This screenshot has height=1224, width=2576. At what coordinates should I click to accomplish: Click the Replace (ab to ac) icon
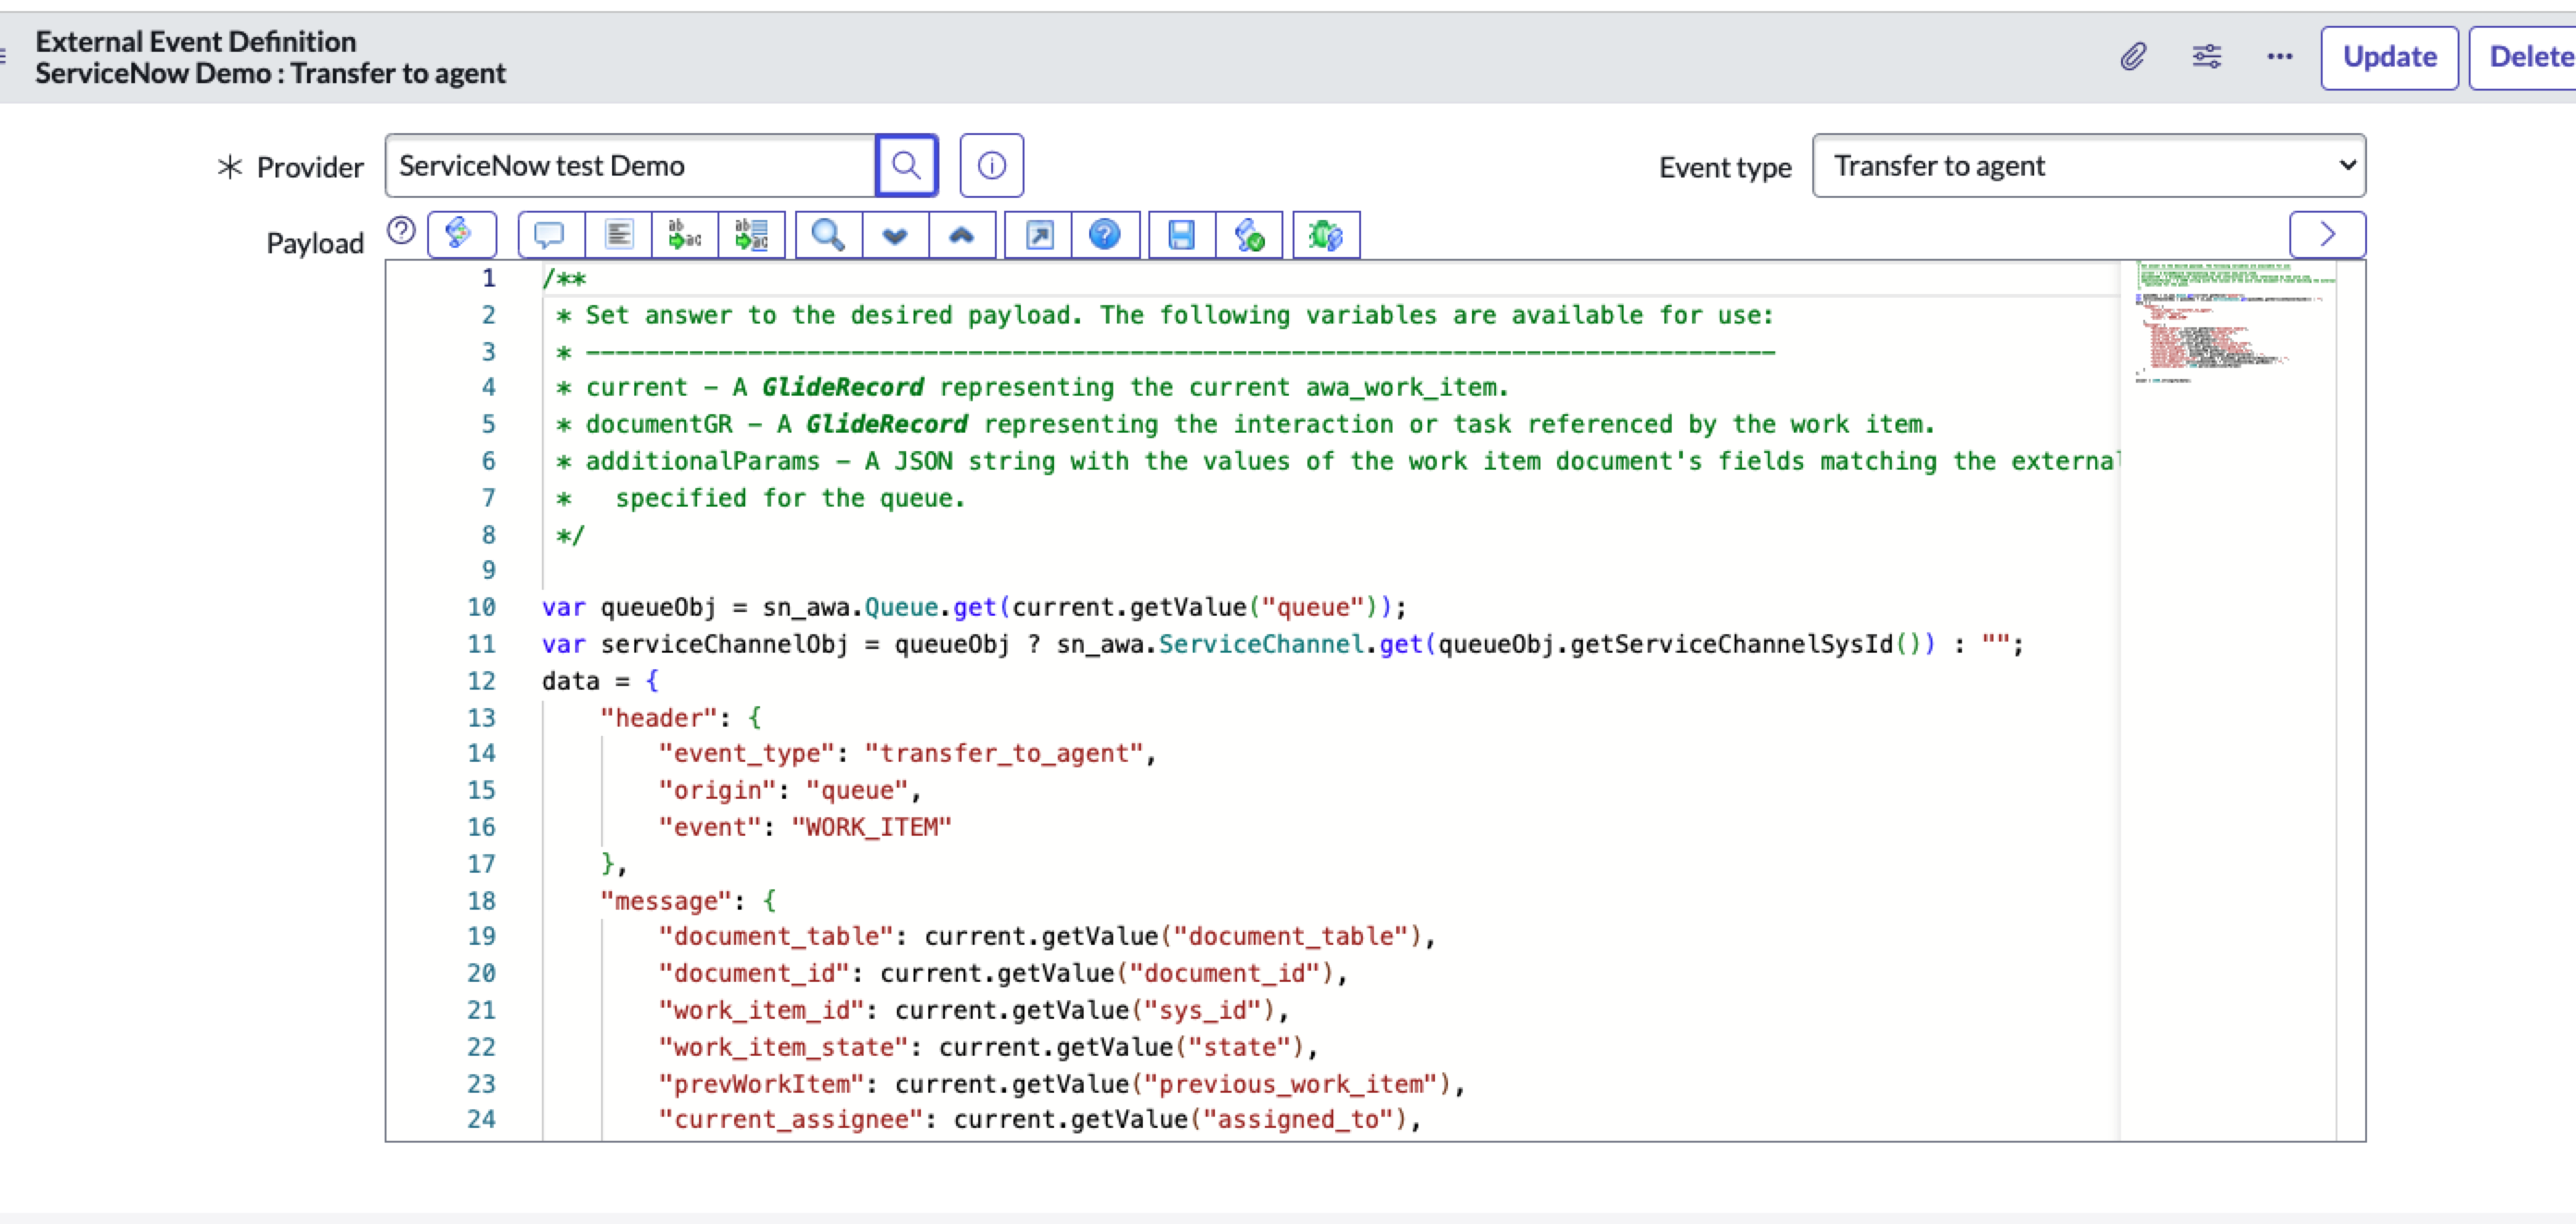(x=685, y=235)
